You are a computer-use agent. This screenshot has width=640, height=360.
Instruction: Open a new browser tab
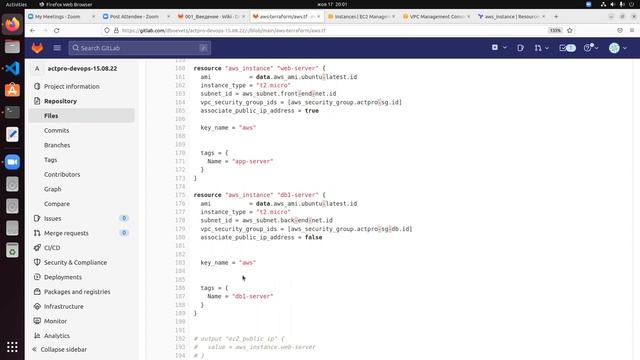pyautogui.click(x=556, y=17)
